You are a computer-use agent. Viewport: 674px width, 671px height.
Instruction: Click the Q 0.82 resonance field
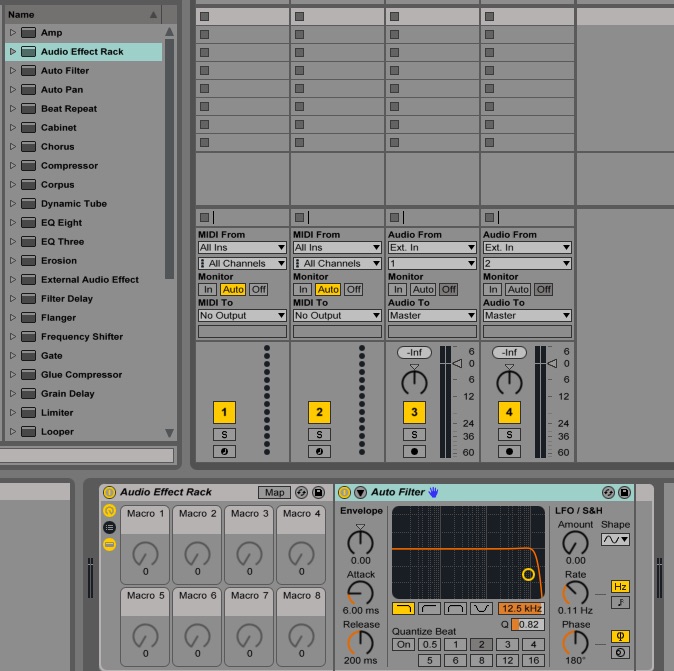(x=528, y=625)
